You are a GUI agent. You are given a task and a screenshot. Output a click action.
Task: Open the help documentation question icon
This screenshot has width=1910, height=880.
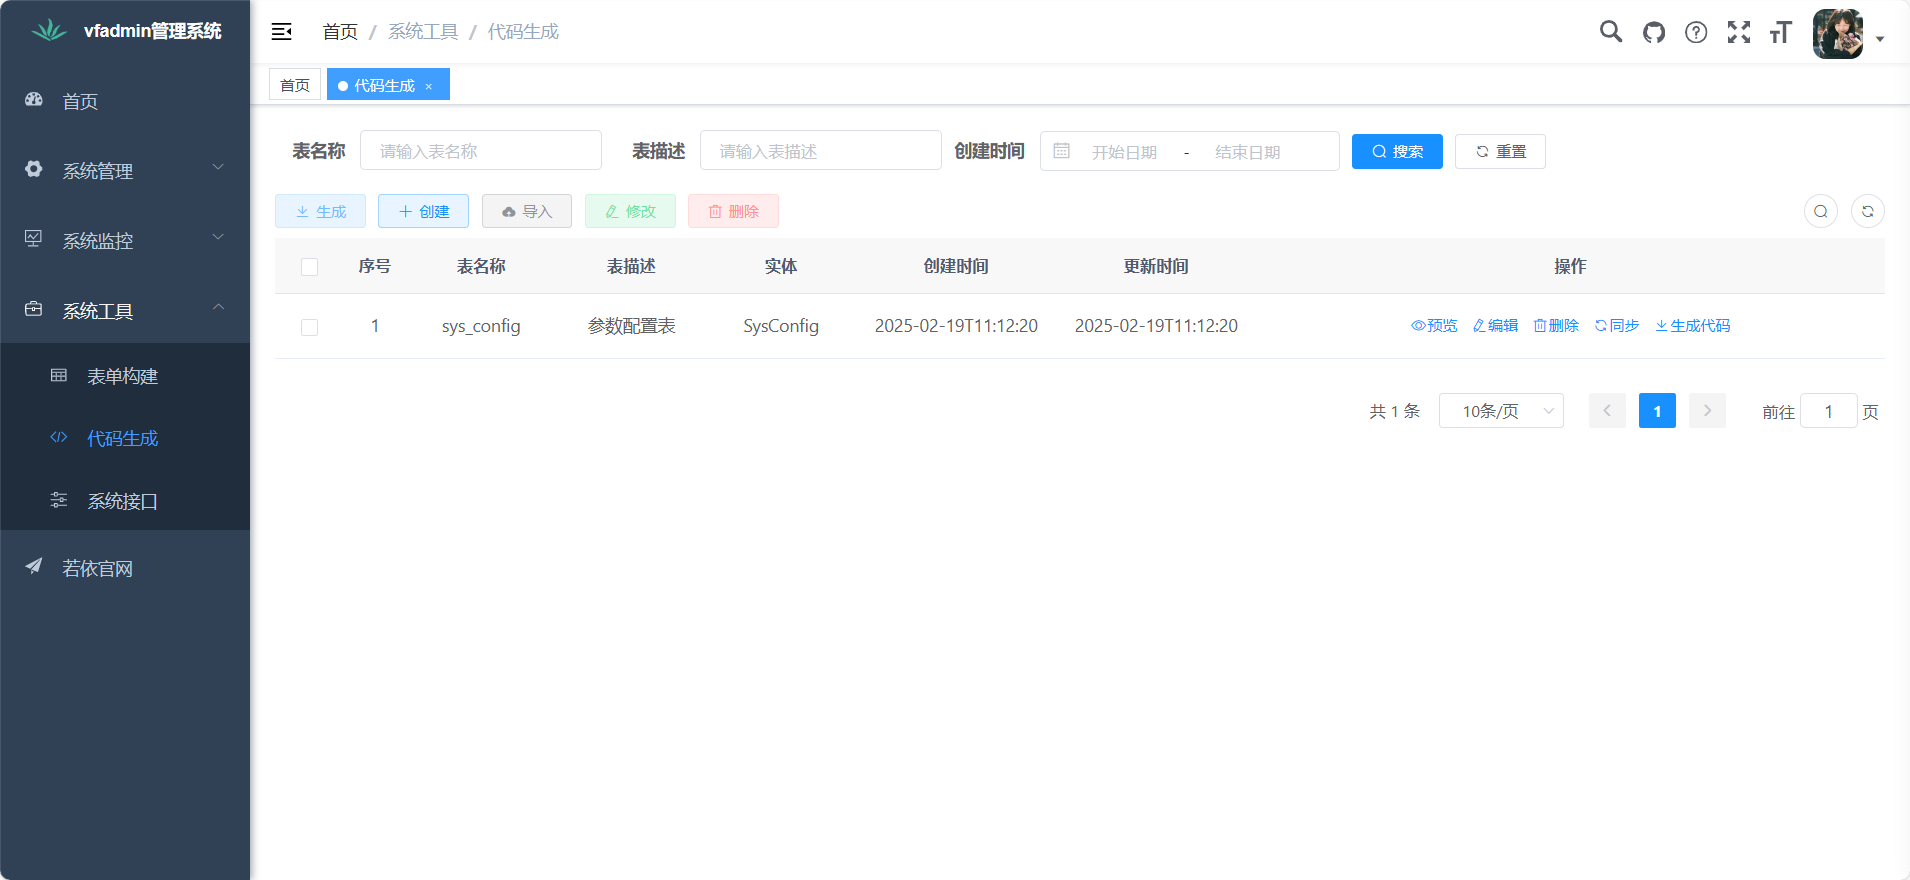click(x=1696, y=32)
